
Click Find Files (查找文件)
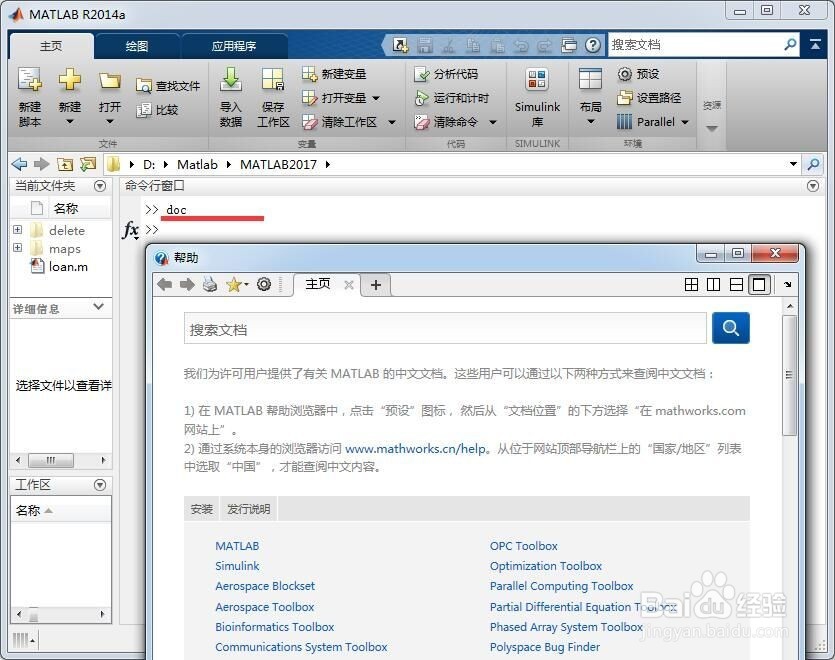coord(168,86)
